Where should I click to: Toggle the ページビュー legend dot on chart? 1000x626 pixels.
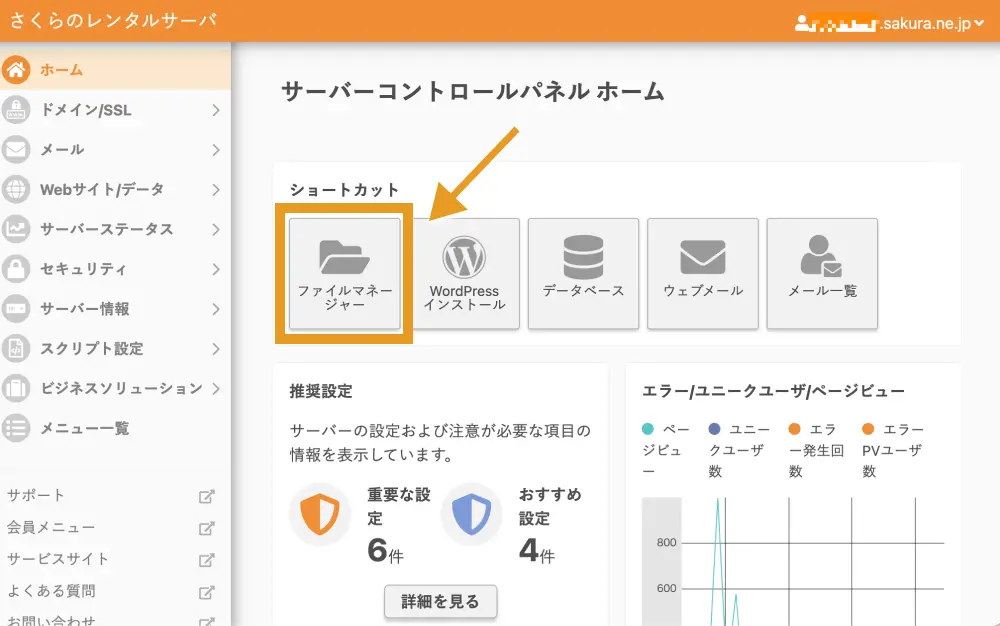[x=649, y=430]
